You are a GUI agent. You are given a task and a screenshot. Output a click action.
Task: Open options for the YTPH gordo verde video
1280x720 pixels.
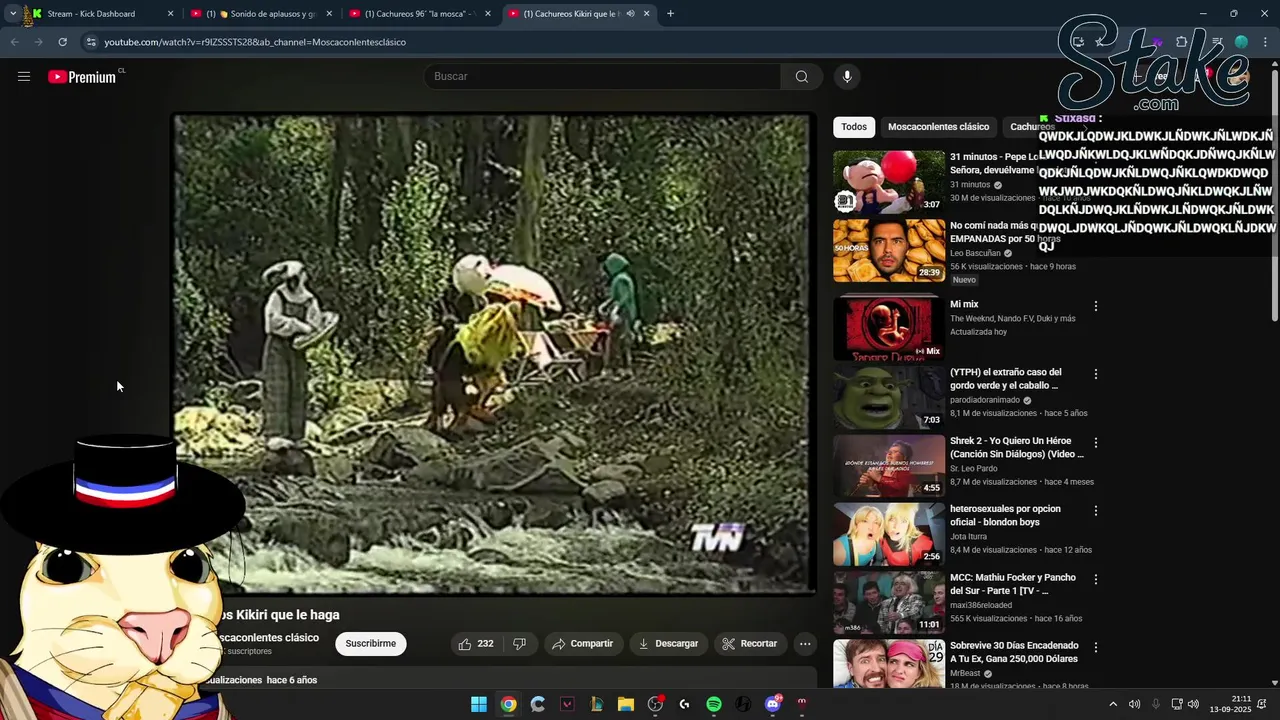(1096, 374)
